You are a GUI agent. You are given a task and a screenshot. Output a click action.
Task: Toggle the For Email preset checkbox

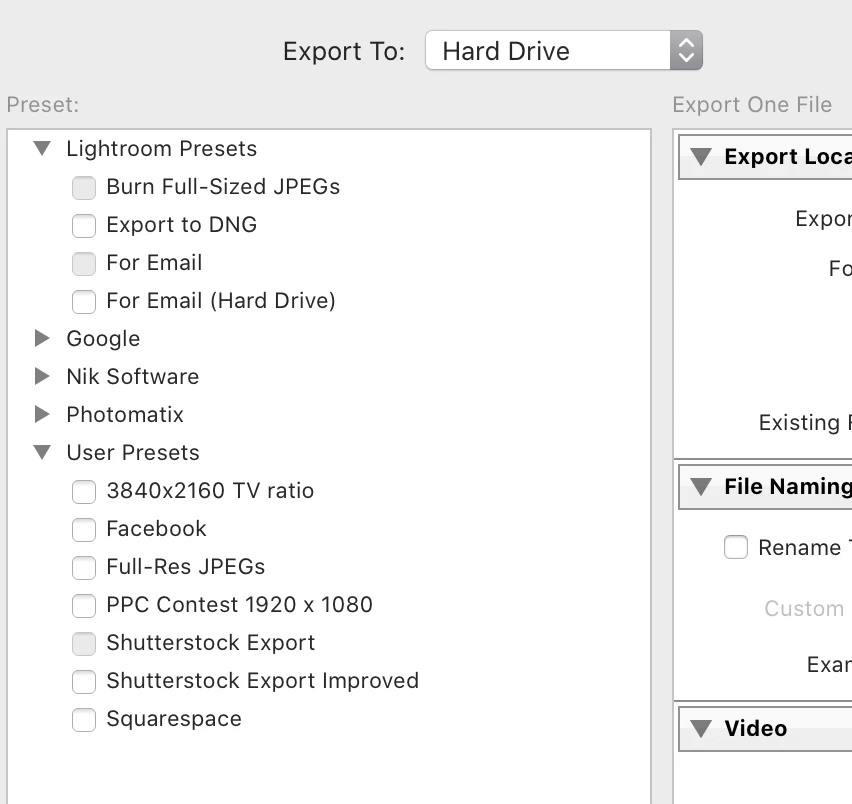tap(84, 263)
